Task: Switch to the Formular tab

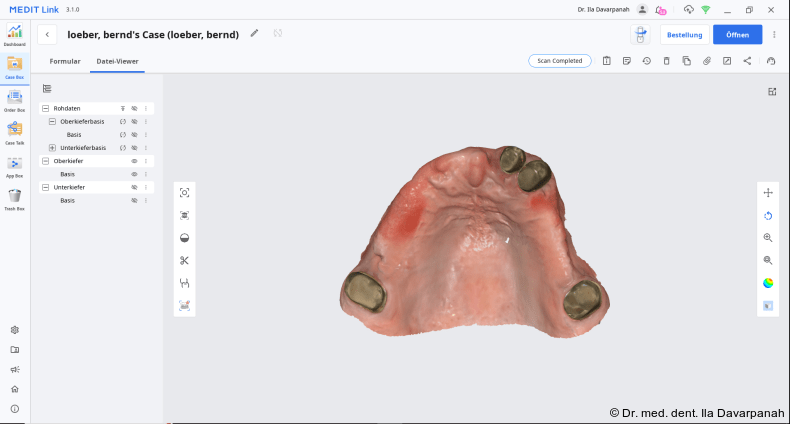Action: (x=65, y=61)
